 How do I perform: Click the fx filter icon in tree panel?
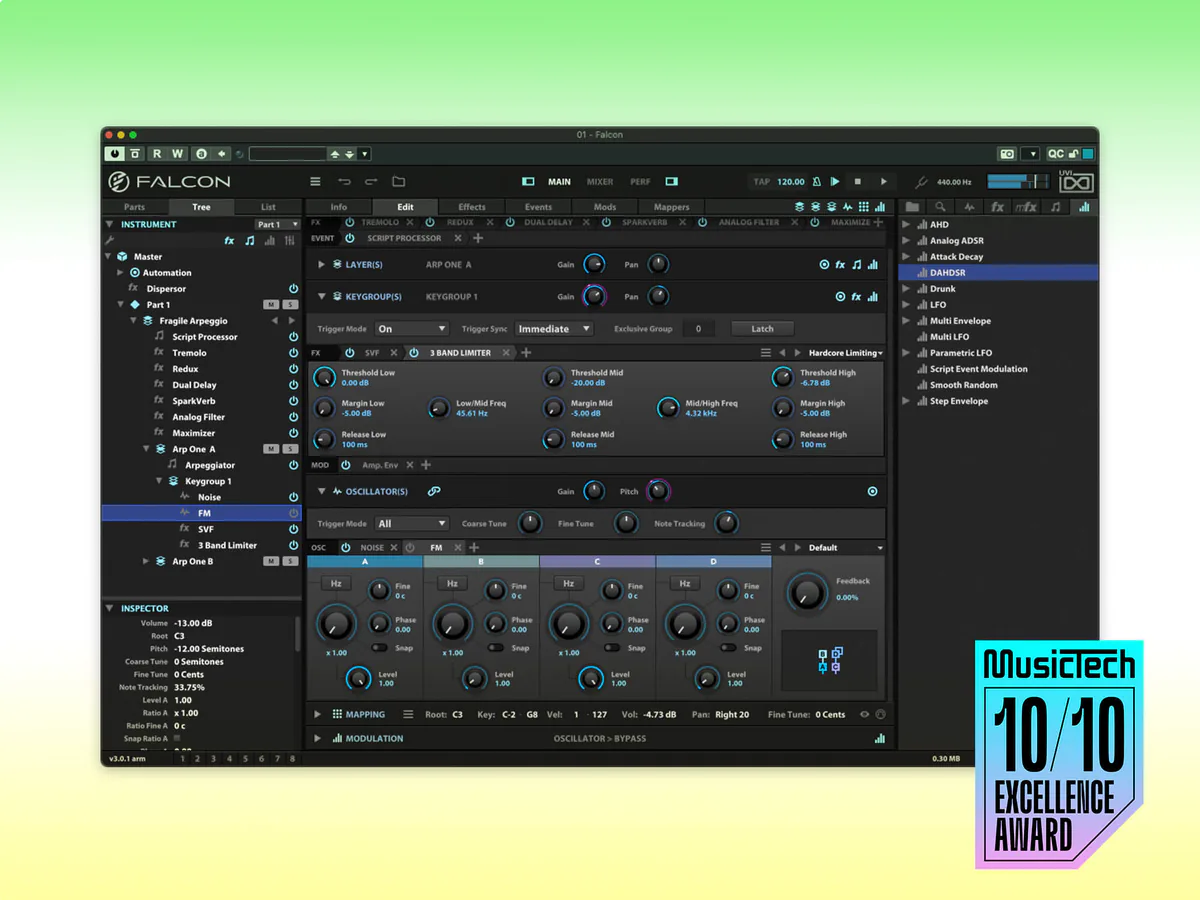point(229,240)
